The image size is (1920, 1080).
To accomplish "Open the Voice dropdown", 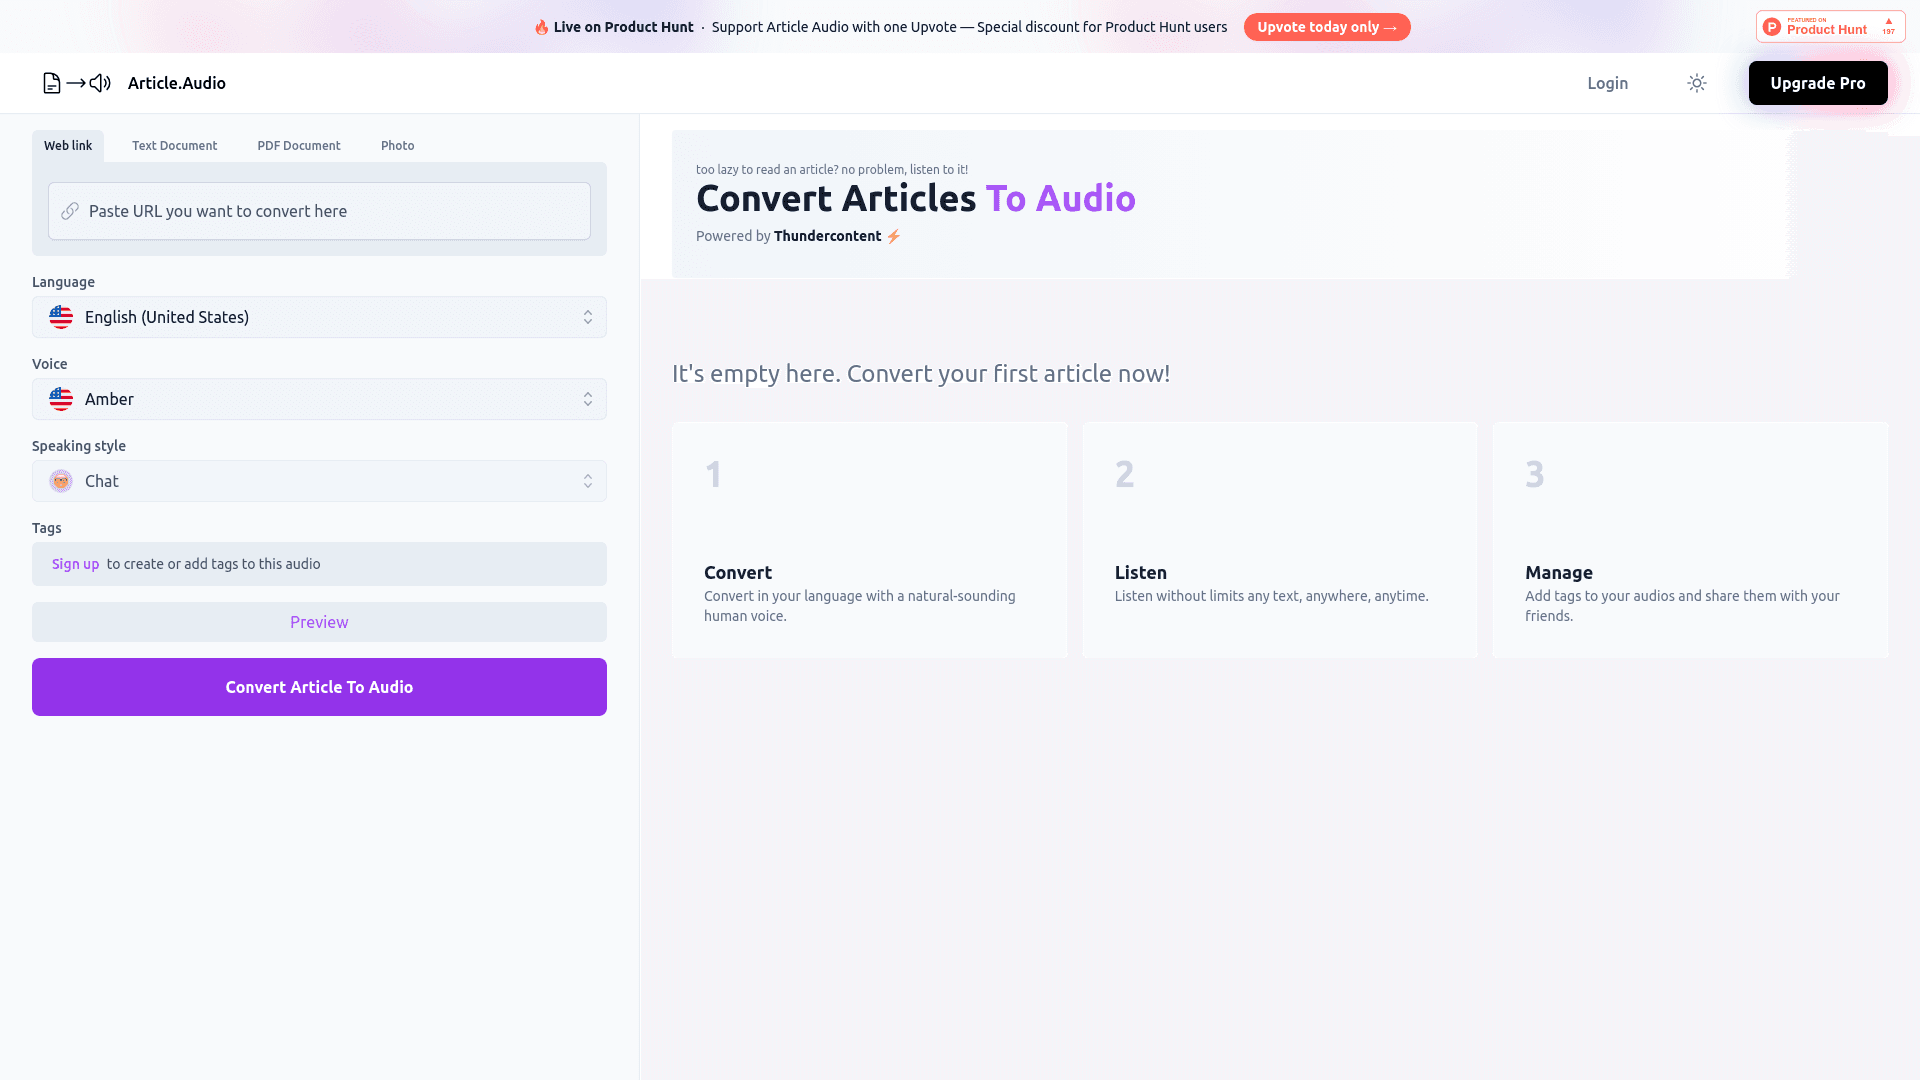I will click(x=319, y=399).
